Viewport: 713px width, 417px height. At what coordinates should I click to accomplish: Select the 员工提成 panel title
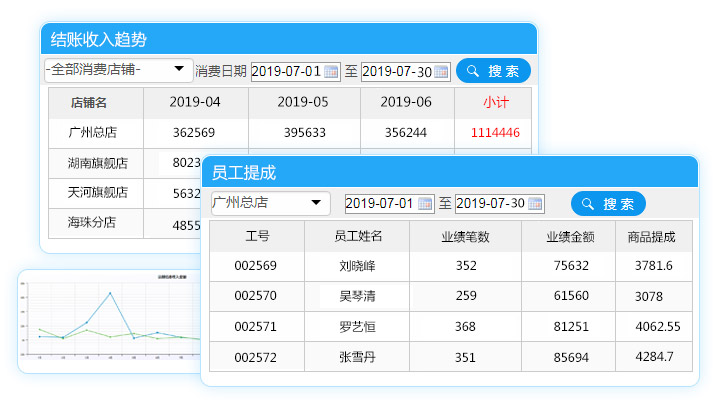click(244, 172)
